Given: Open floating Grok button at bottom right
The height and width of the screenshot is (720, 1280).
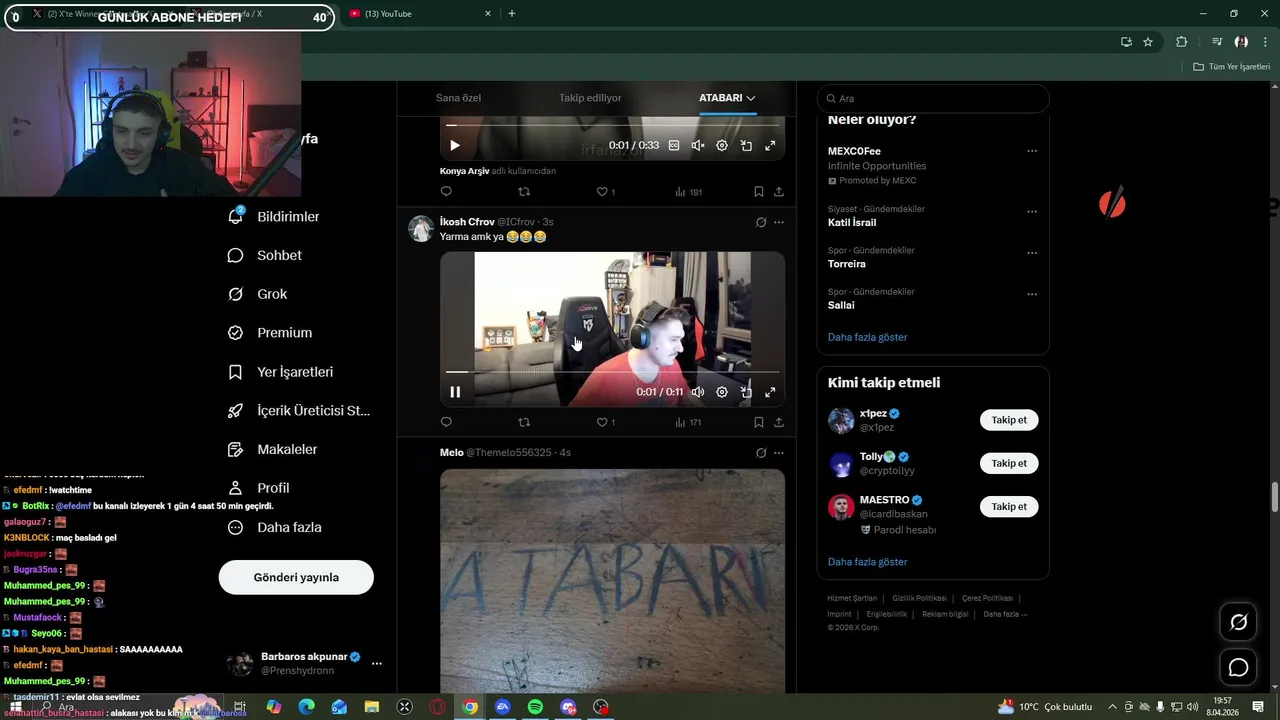Looking at the screenshot, I should tap(1238, 622).
